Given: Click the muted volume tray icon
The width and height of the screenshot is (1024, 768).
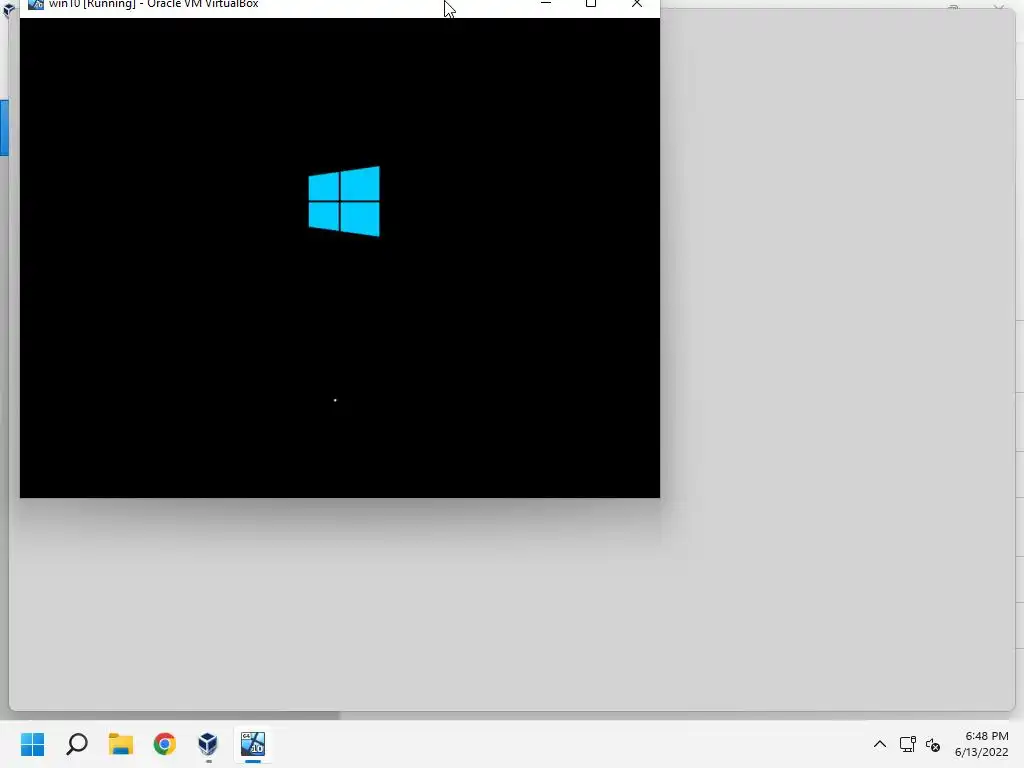Looking at the screenshot, I should tap(933, 744).
